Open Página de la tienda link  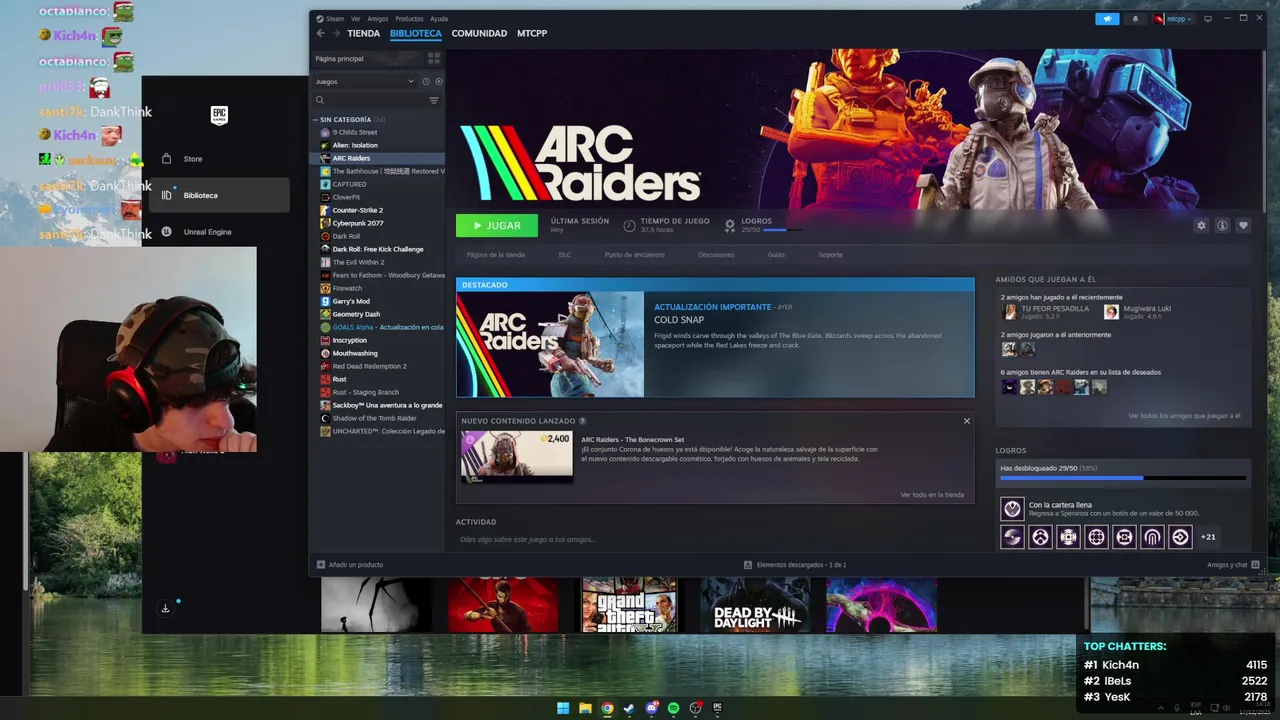pos(496,255)
